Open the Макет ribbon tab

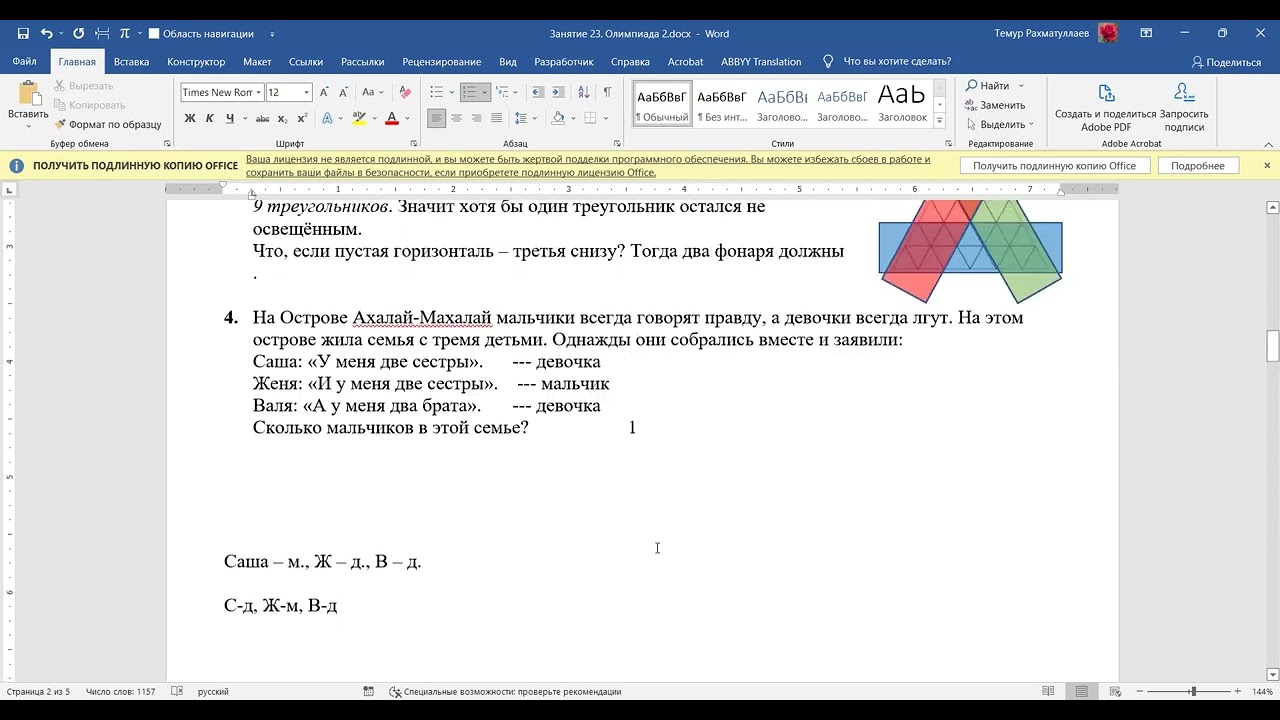[257, 62]
